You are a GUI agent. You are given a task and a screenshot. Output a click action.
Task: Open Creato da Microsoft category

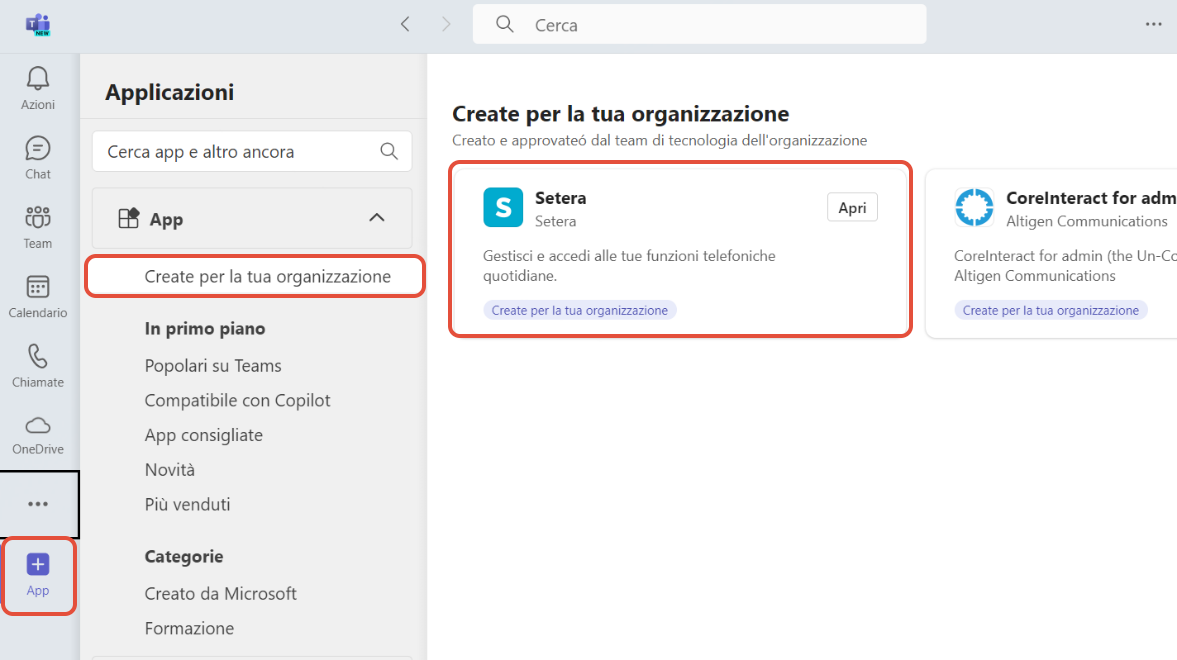tap(221, 593)
